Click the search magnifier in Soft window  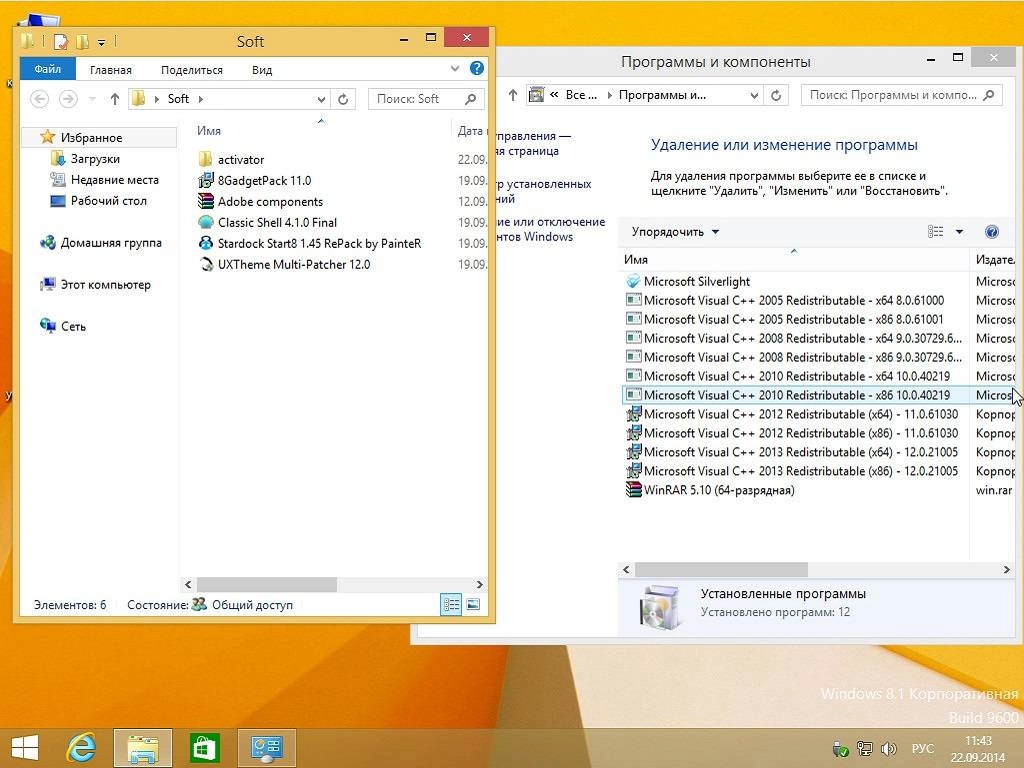coord(470,99)
